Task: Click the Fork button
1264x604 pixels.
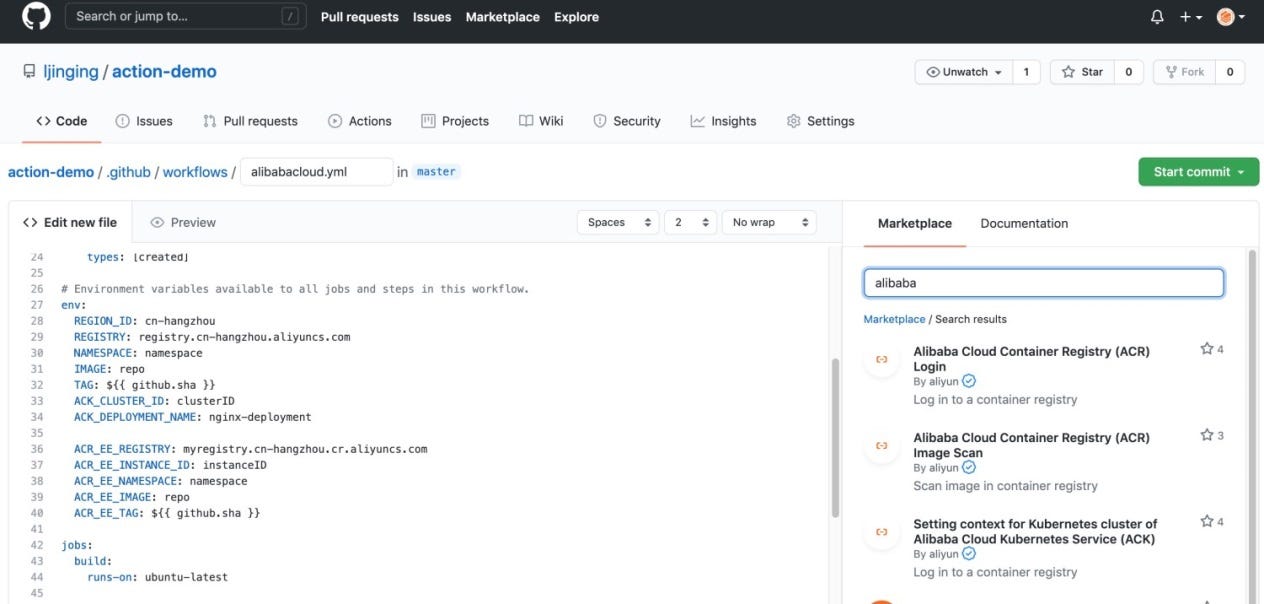Action: (x=1184, y=72)
